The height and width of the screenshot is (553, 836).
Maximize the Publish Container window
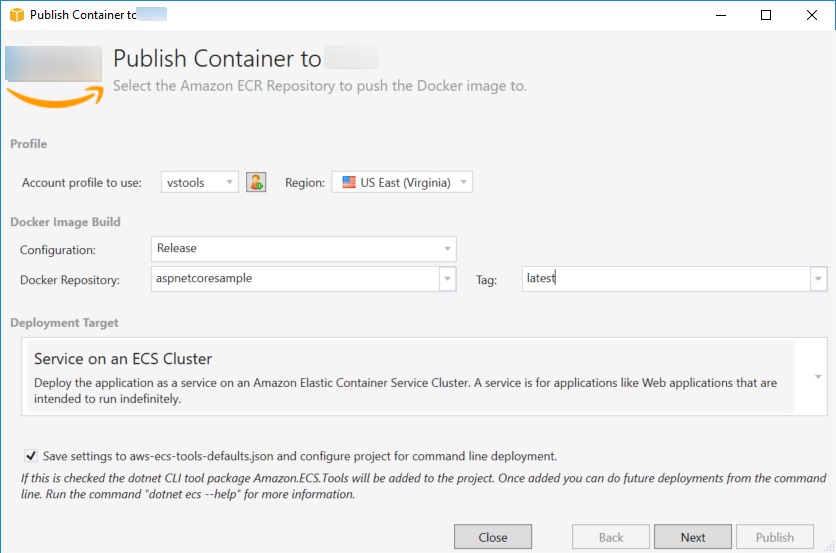pos(765,15)
